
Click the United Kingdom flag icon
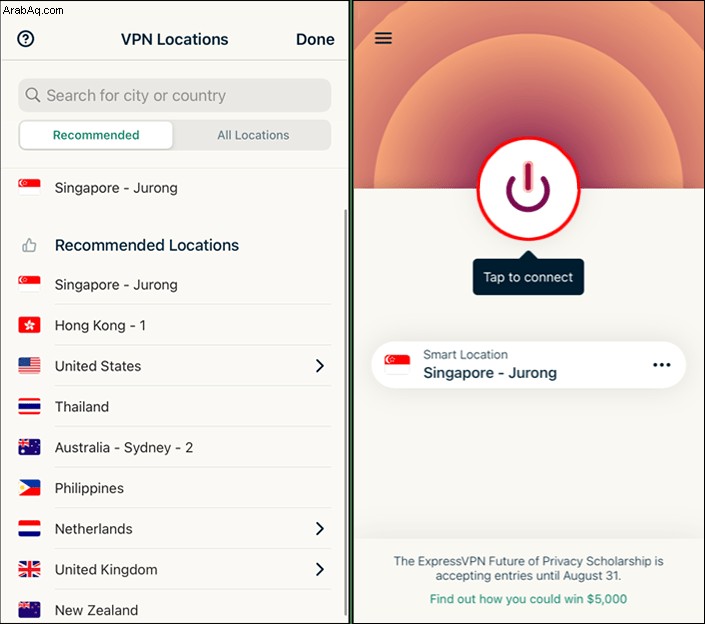29,569
